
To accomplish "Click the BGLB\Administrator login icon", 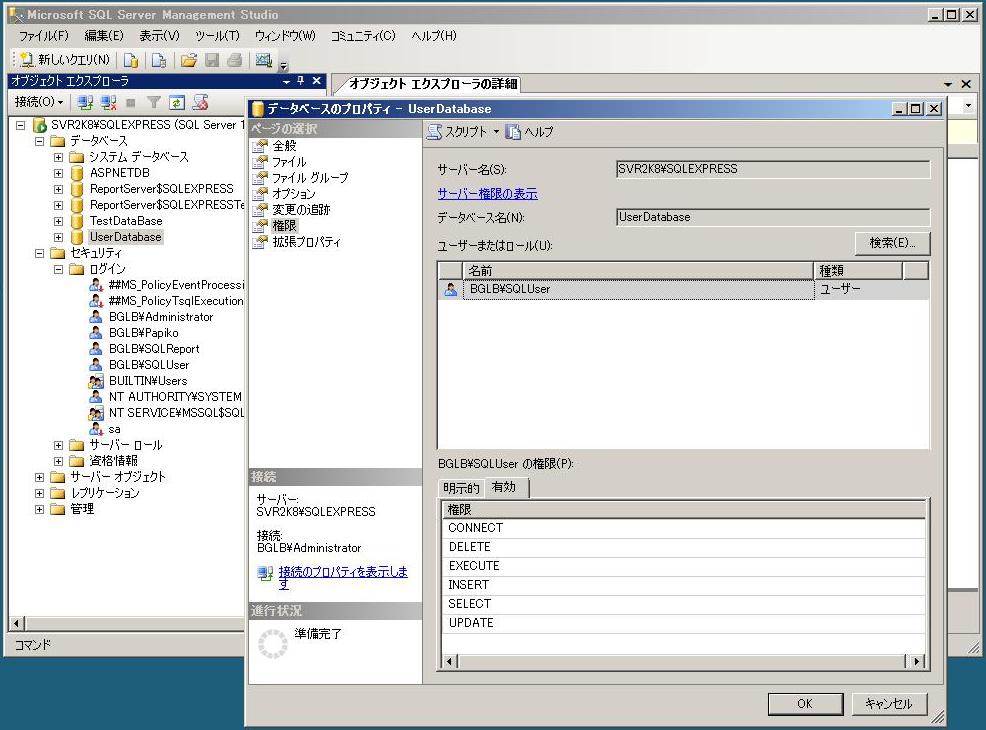I will coord(96,317).
